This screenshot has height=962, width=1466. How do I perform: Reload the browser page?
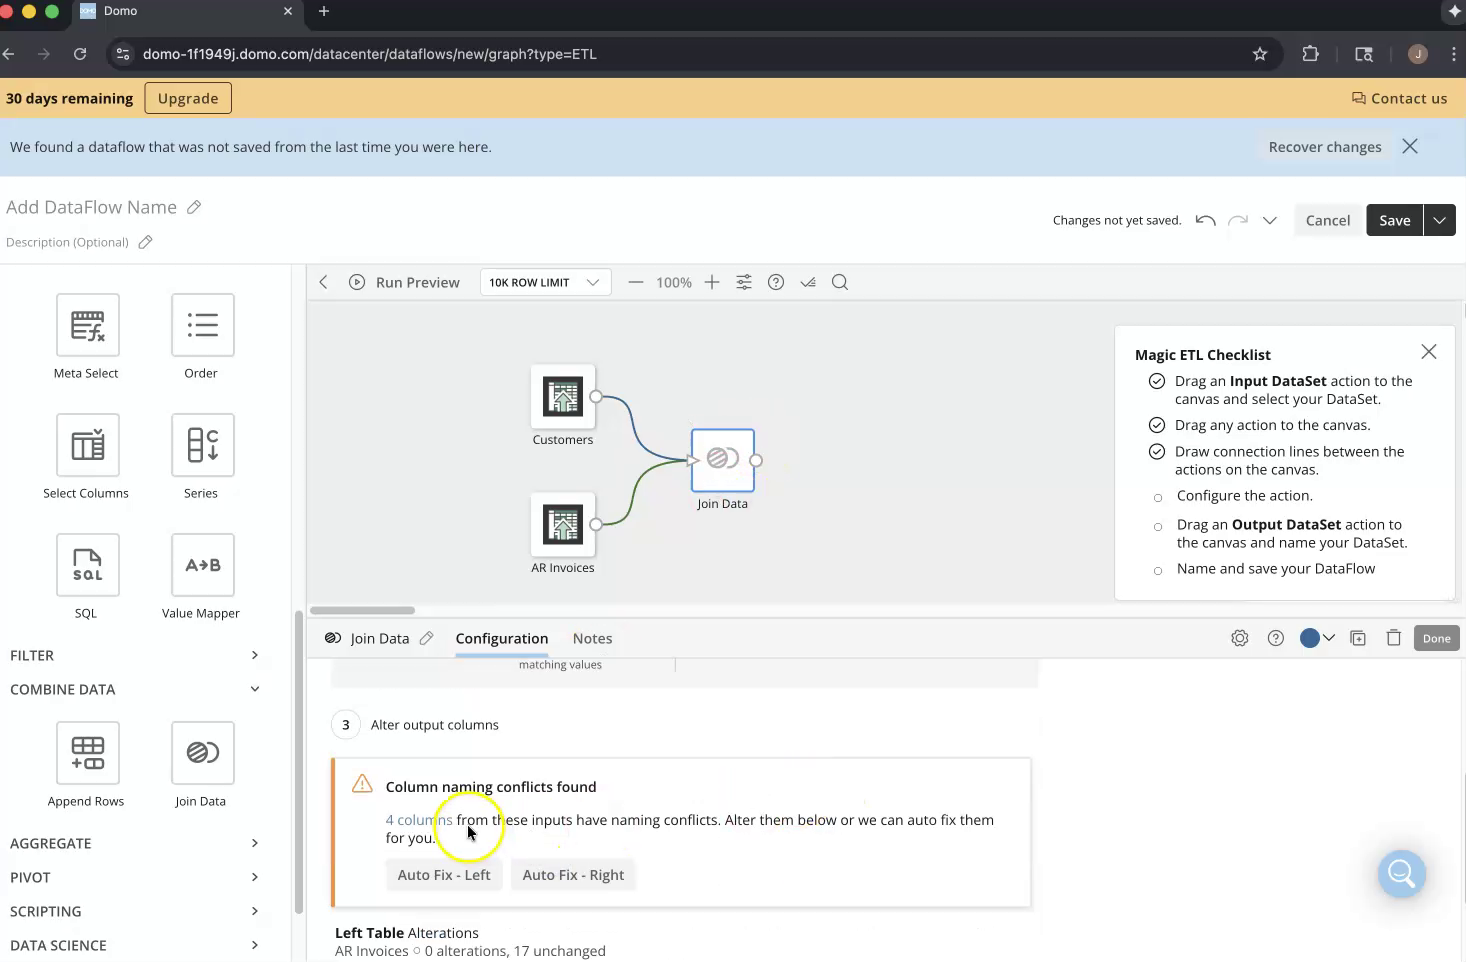(x=80, y=54)
